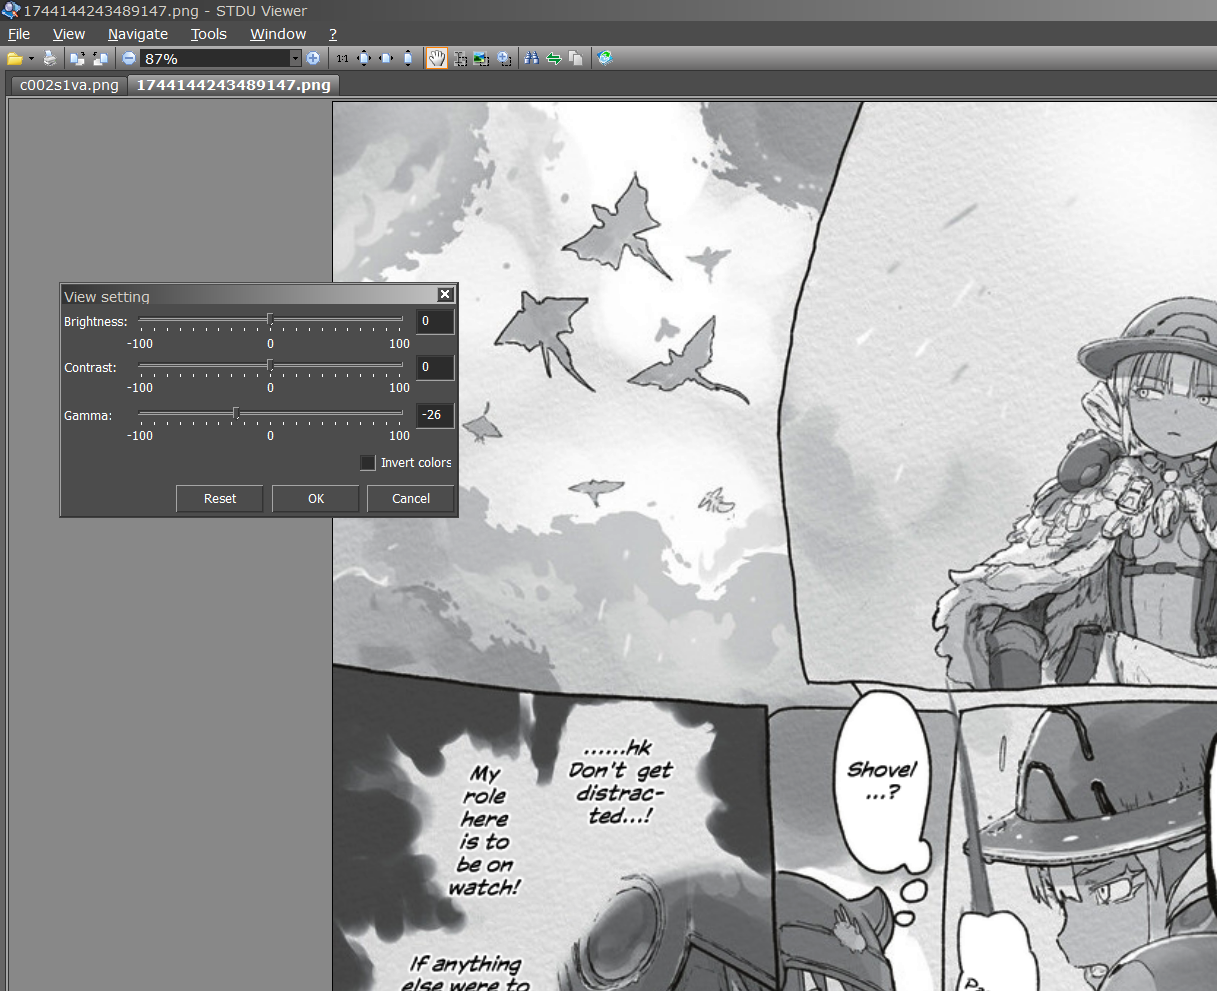Open settings with the globe icon
Screen dimensions: 1217x991
tap(605, 58)
